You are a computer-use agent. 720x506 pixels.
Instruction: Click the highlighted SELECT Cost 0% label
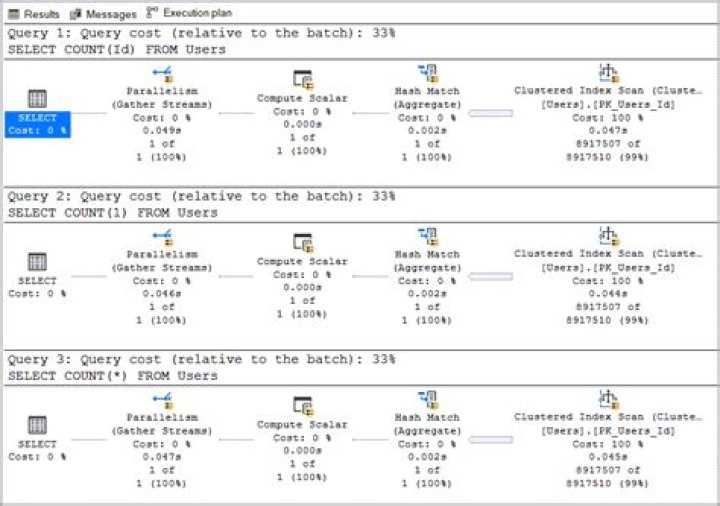coord(37,124)
